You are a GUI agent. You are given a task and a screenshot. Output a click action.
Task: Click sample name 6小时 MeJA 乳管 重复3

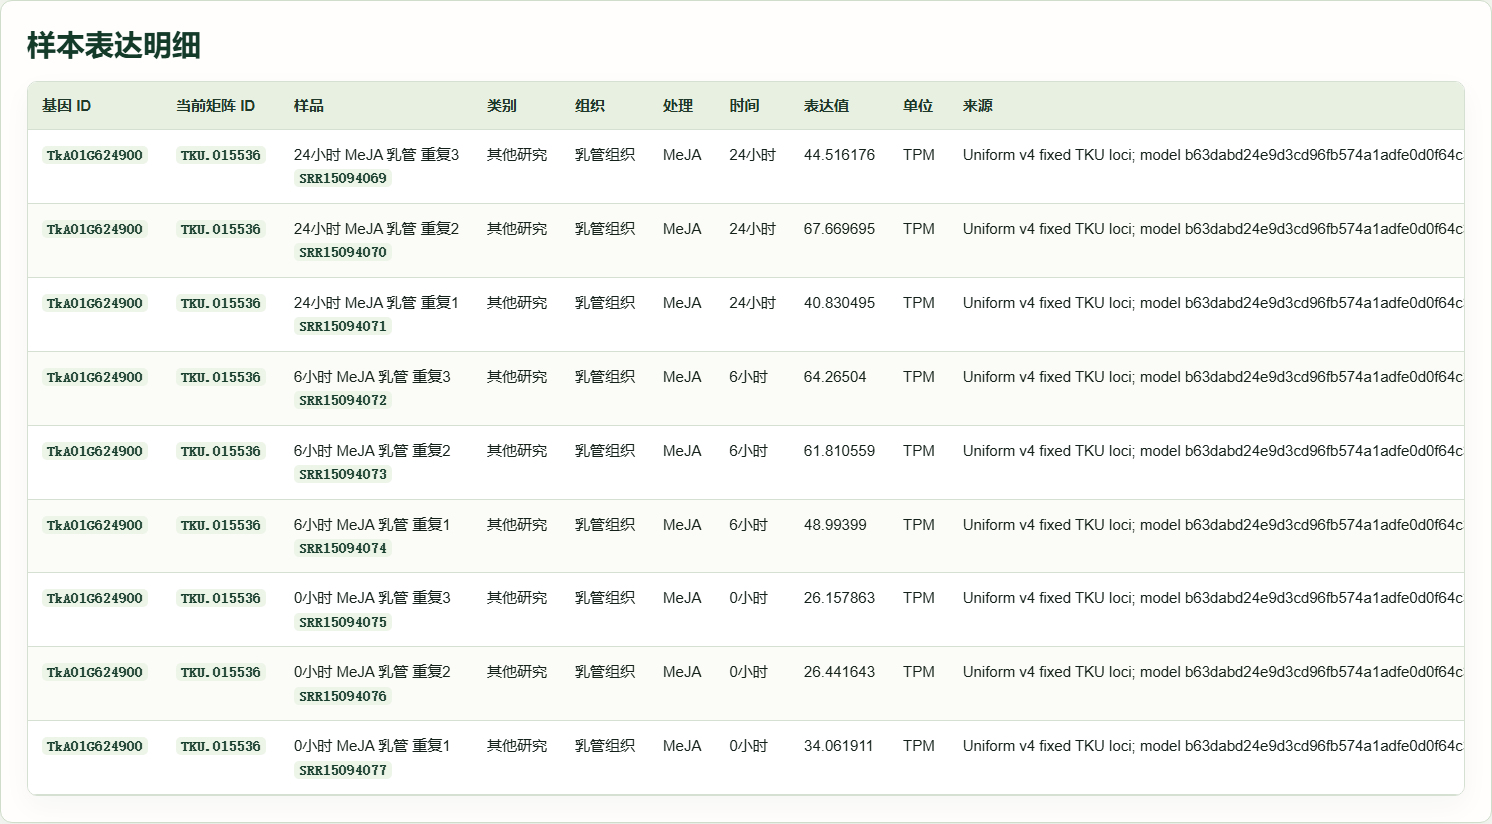(372, 377)
